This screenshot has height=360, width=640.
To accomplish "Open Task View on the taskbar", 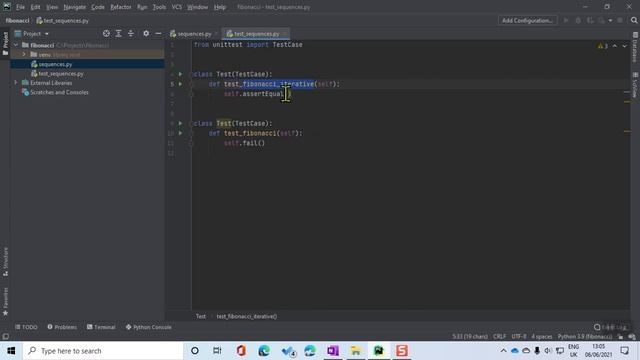I will [x=217, y=351].
